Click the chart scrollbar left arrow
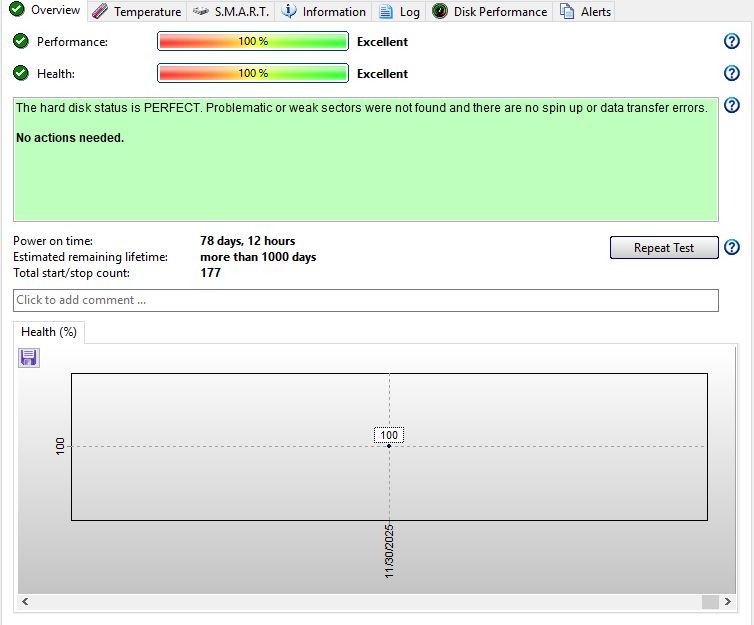 25,601
